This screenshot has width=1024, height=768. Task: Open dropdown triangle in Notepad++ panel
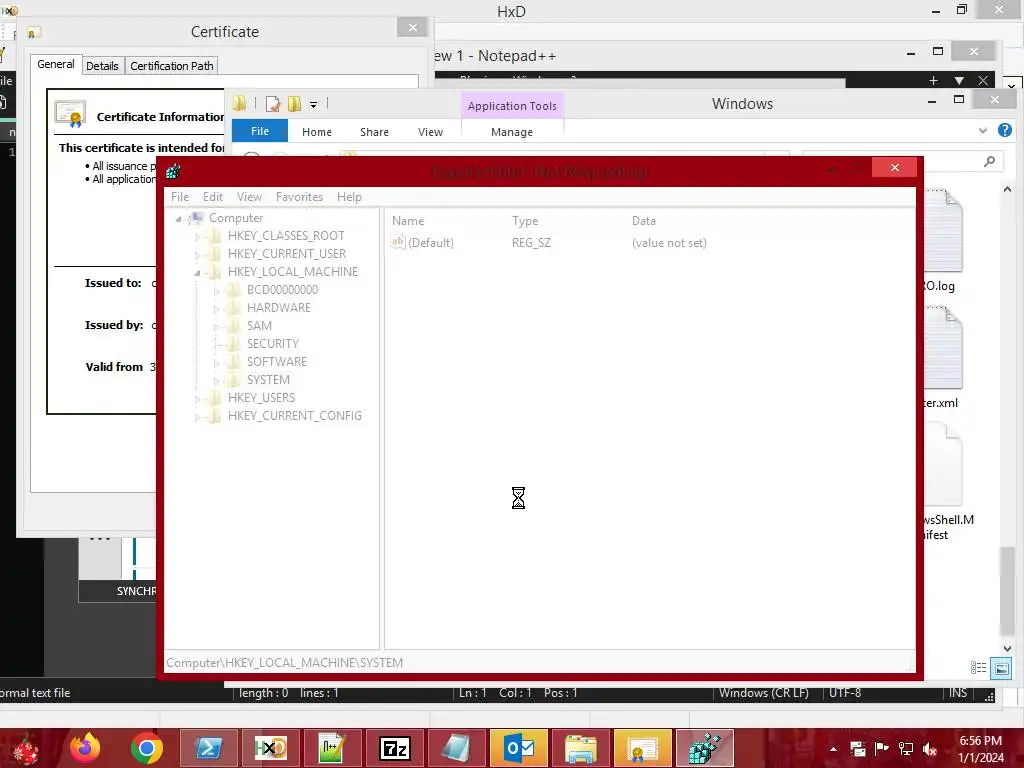(959, 80)
